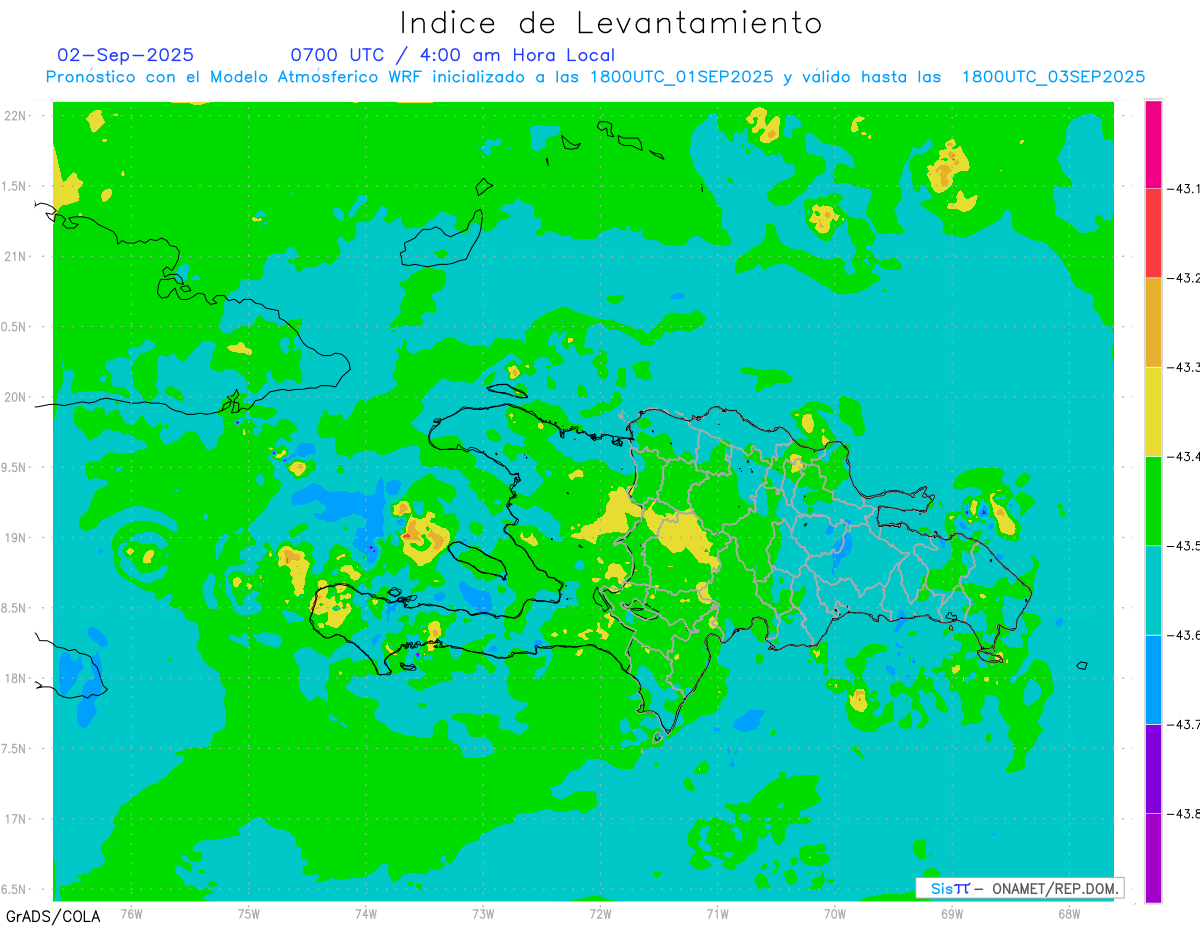Select the latitude label "19N"
This screenshot has width=1200, height=927.
(16, 538)
